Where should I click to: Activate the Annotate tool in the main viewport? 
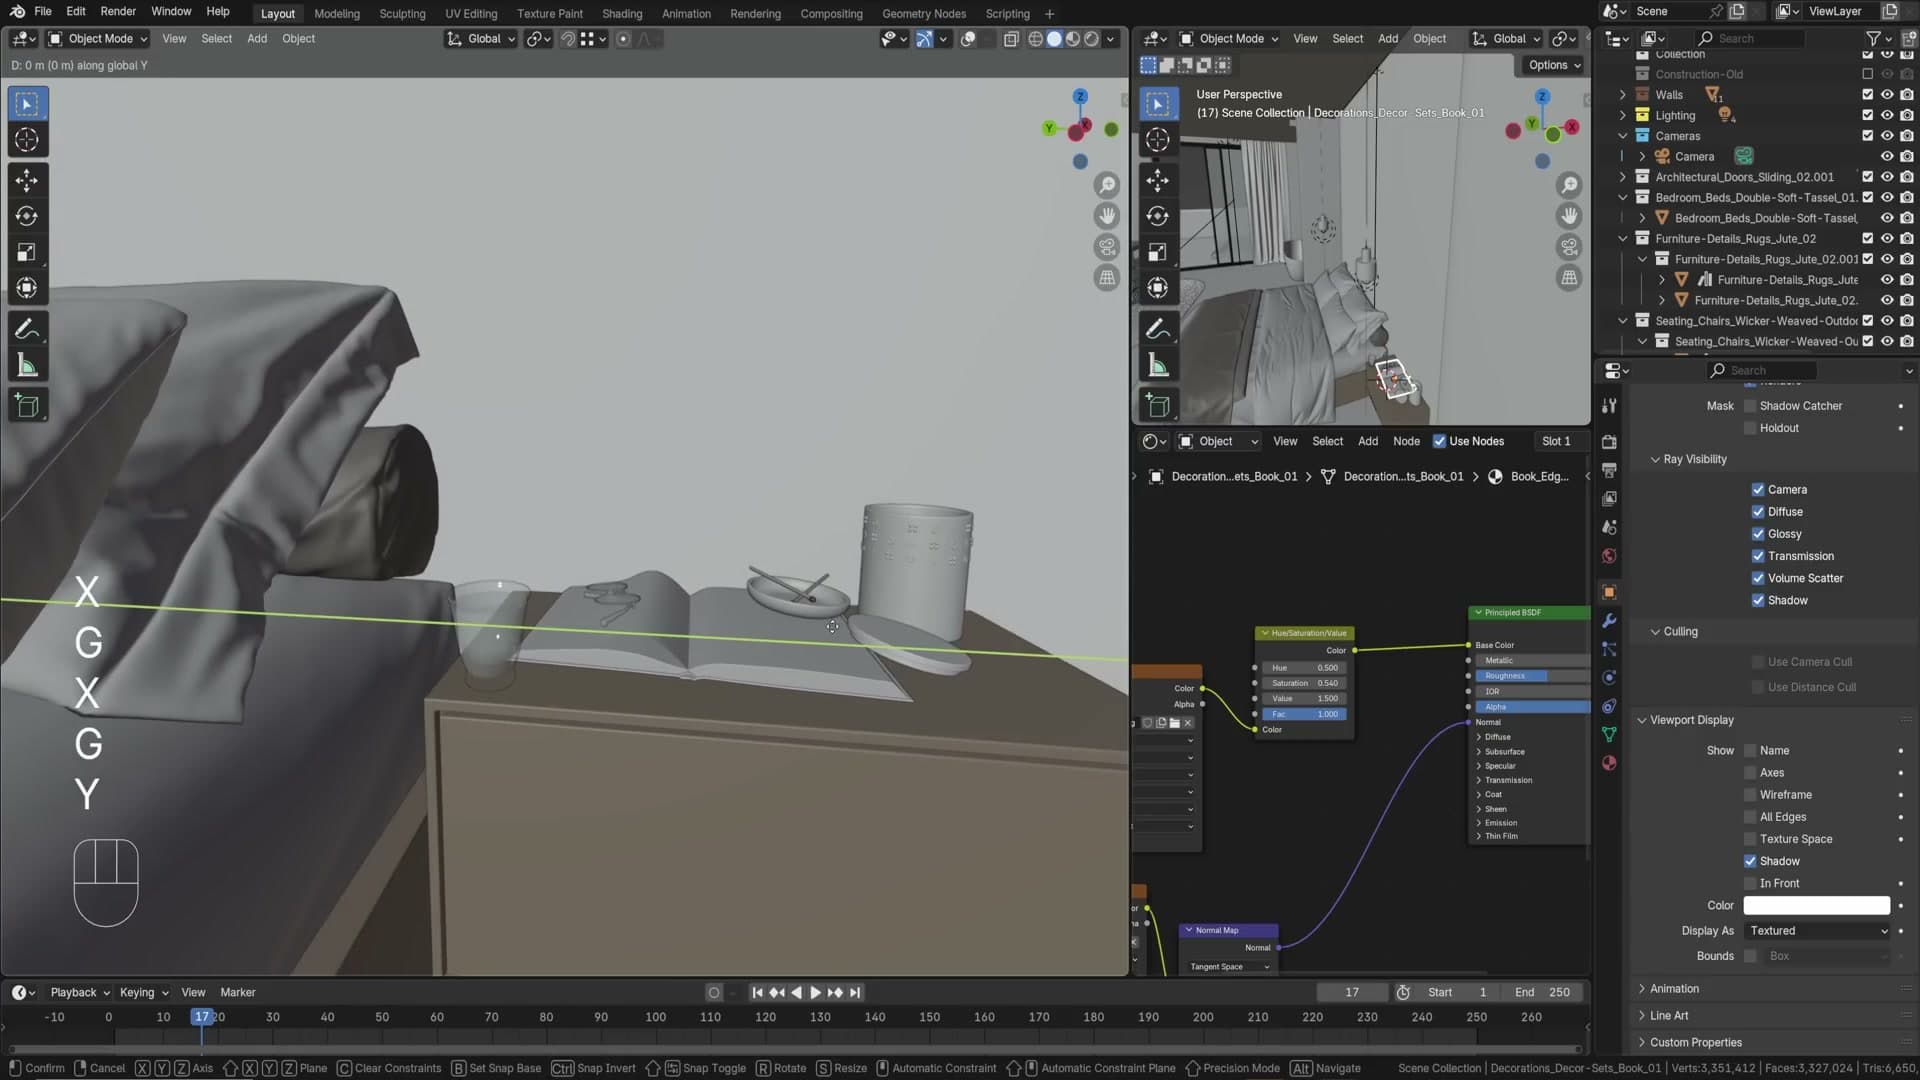(27, 329)
